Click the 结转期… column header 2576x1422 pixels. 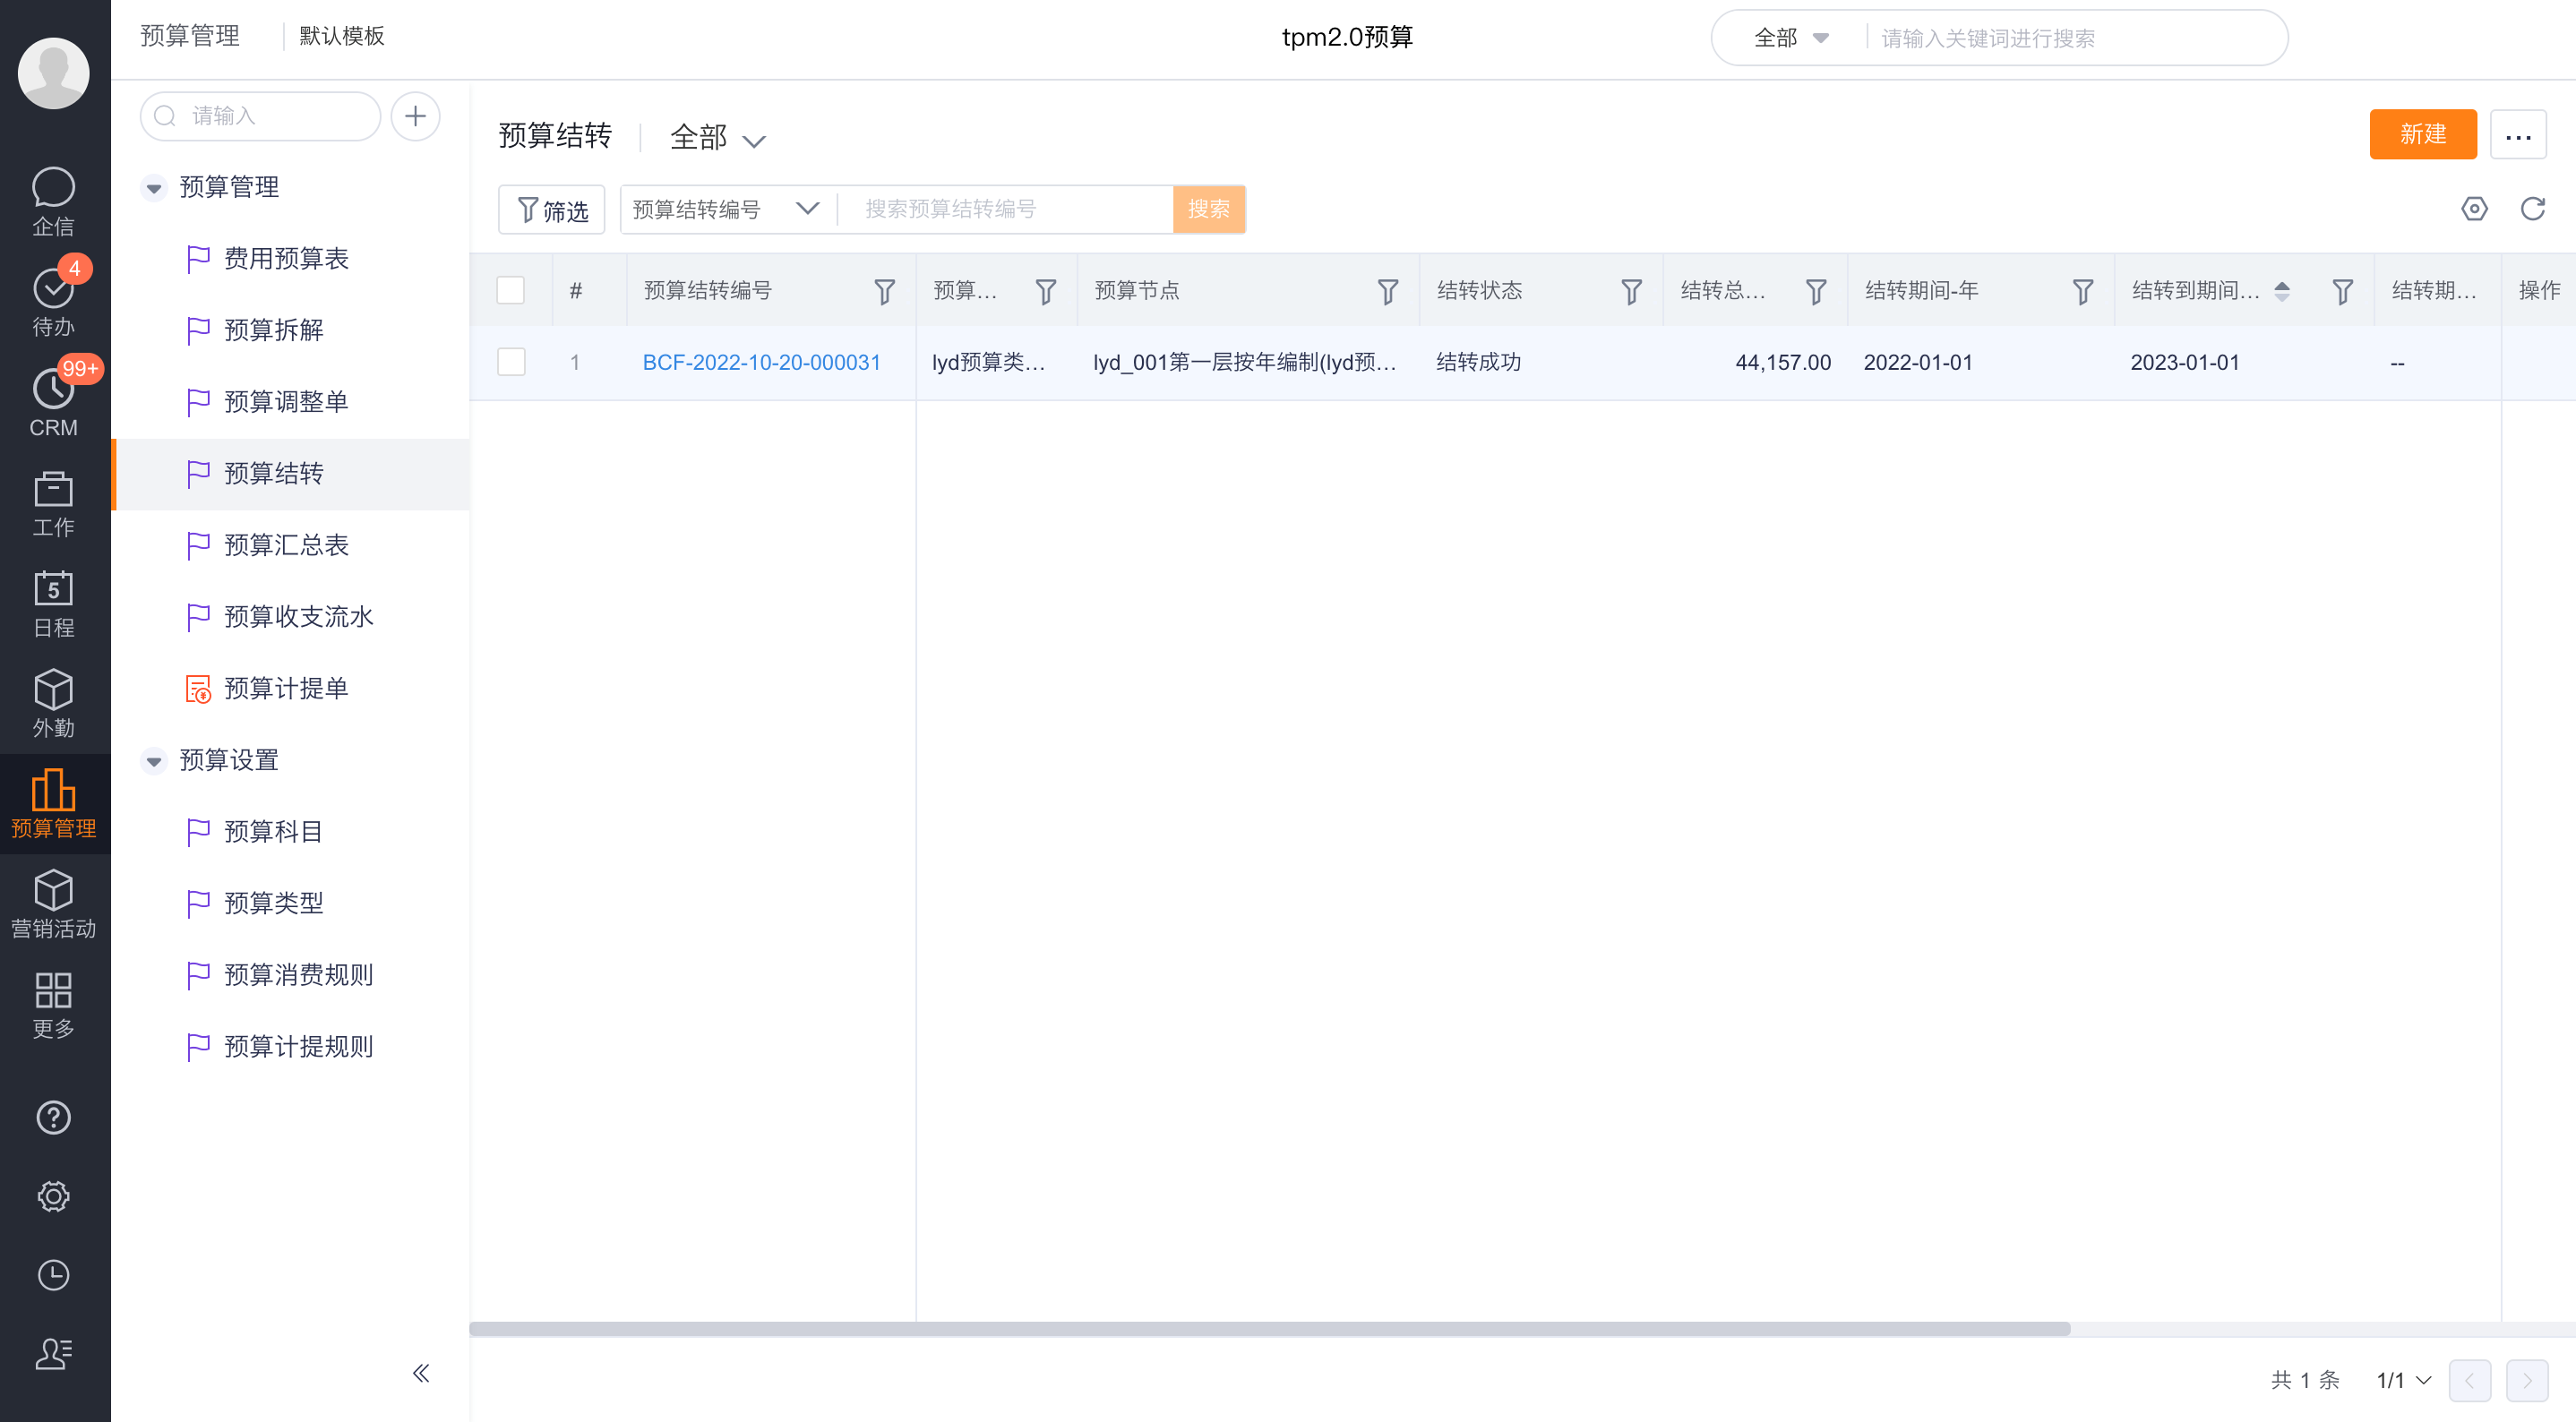(2433, 291)
